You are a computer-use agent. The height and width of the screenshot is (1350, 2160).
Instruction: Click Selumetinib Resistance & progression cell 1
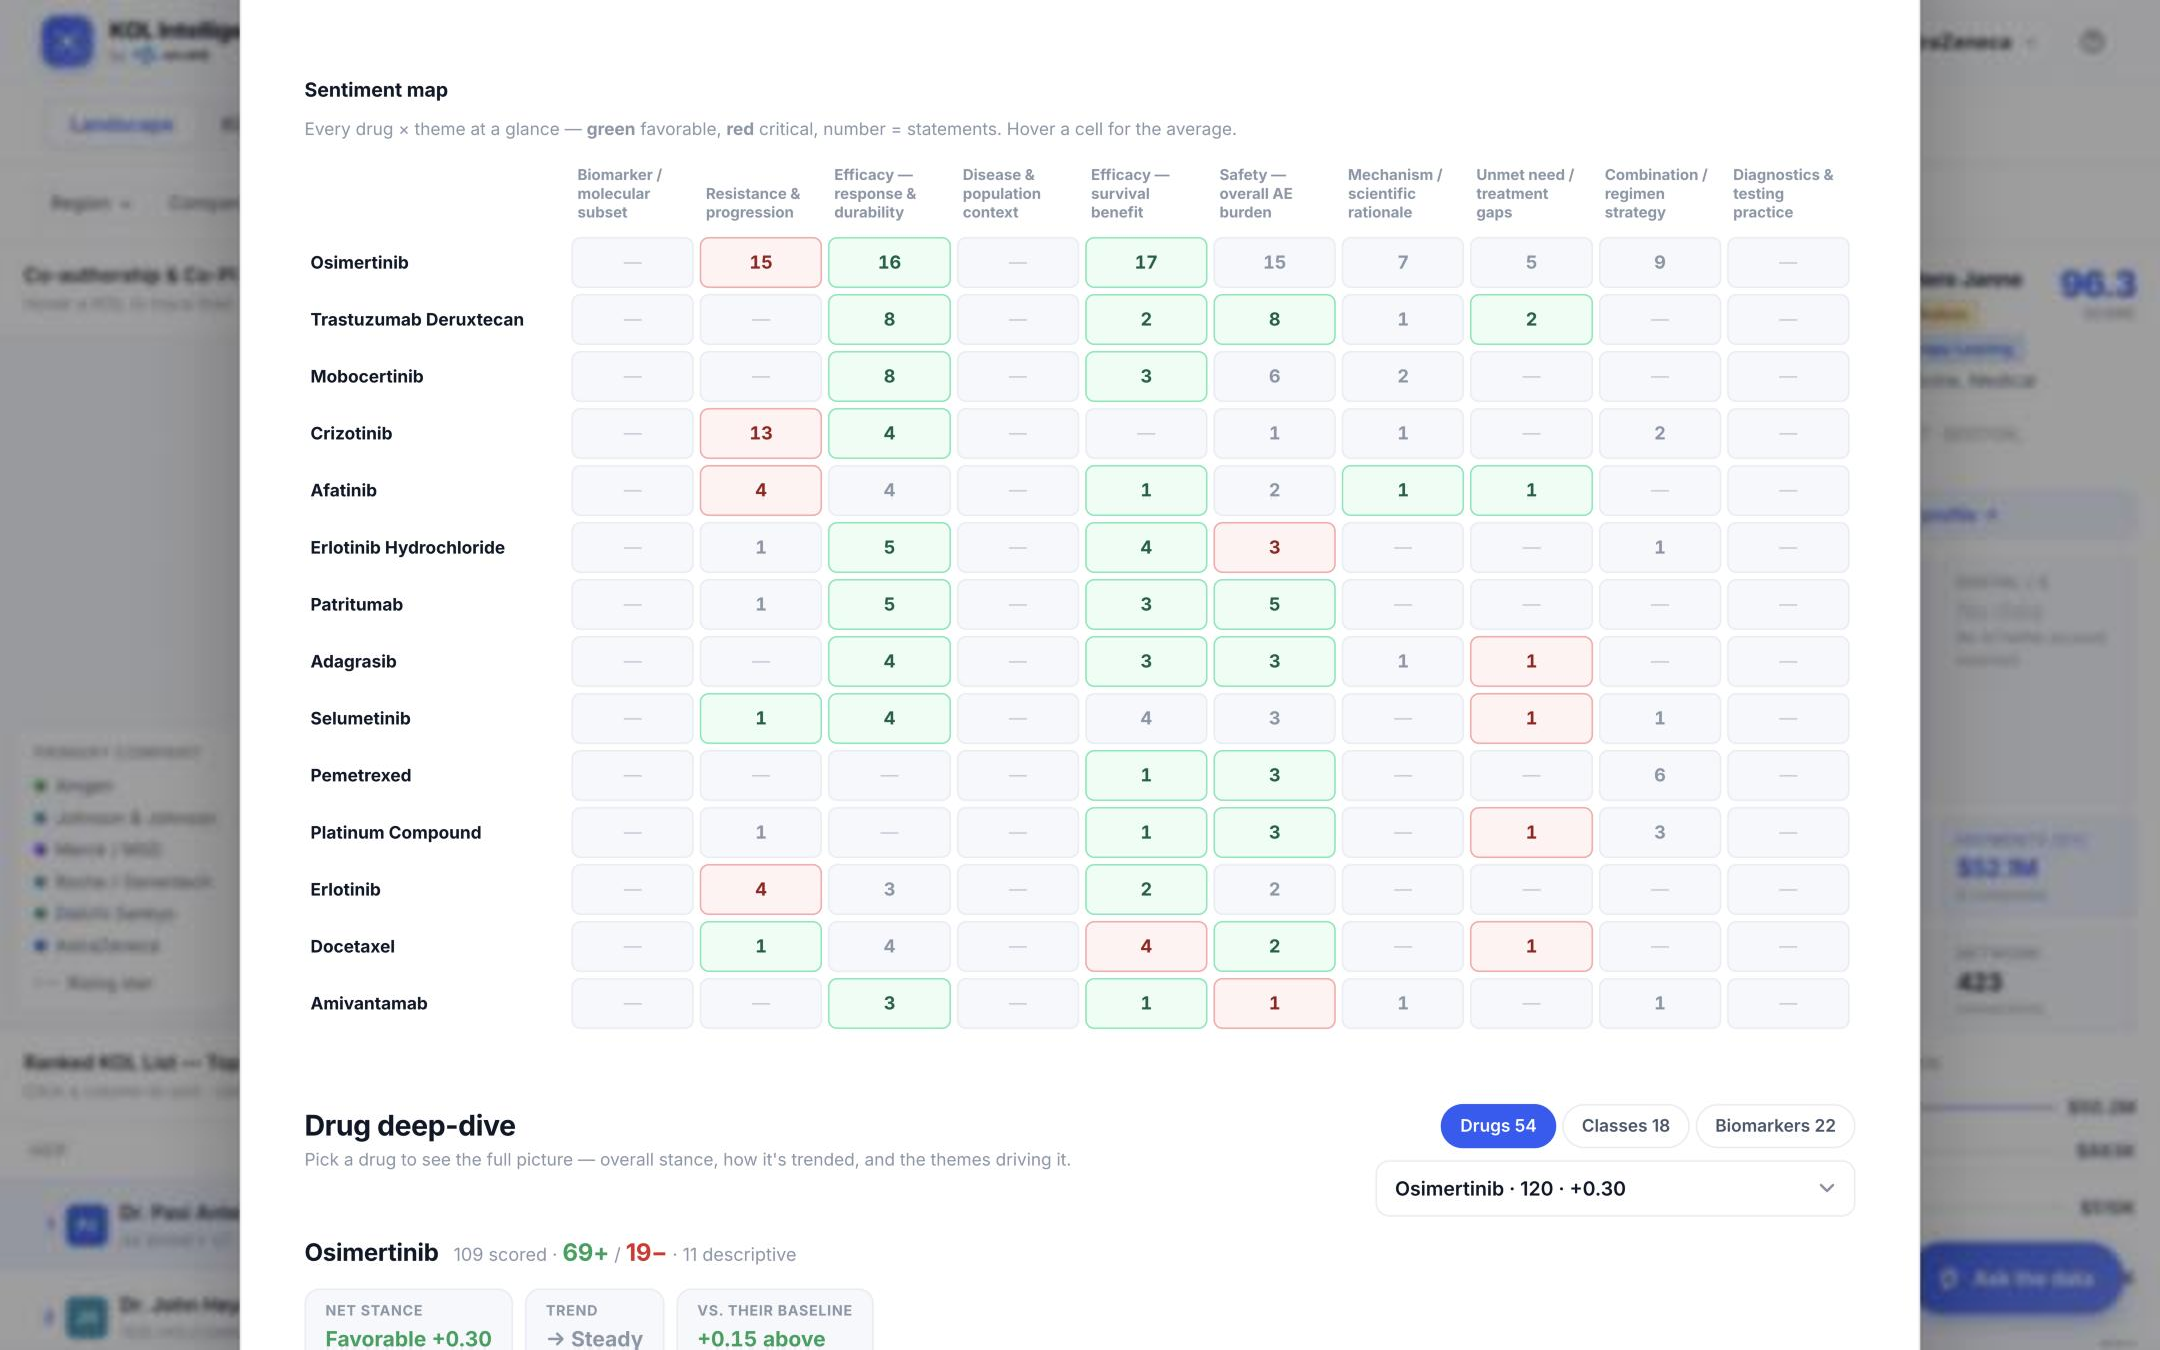tap(760, 718)
